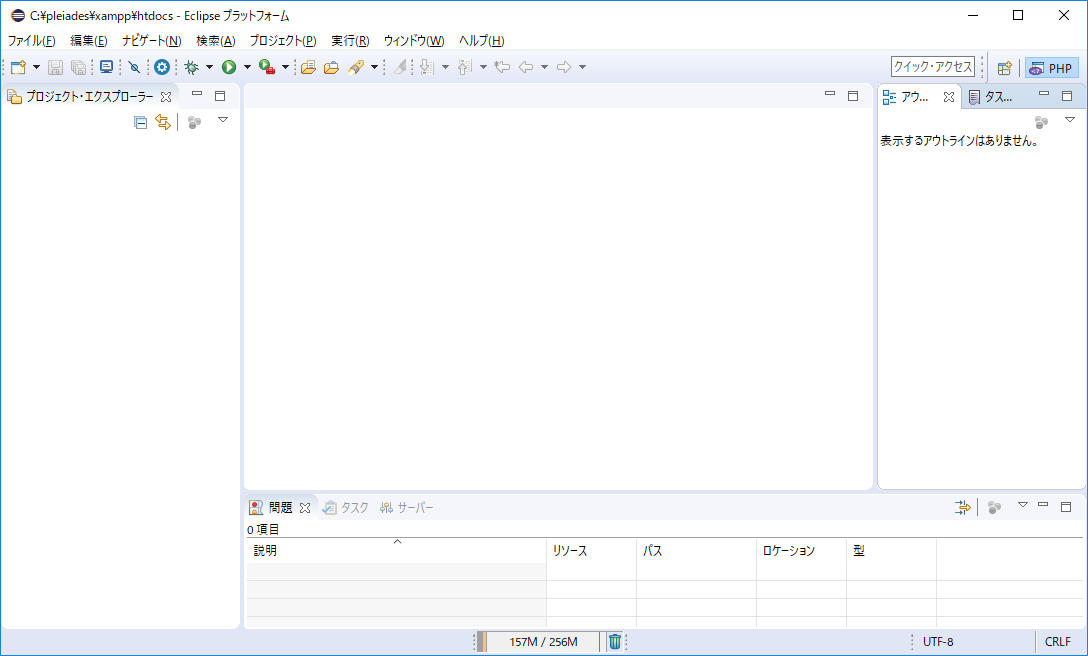Click the クイック・アクセス field
The height and width of the screenshot is (656, 1088).
coord(931,66)
